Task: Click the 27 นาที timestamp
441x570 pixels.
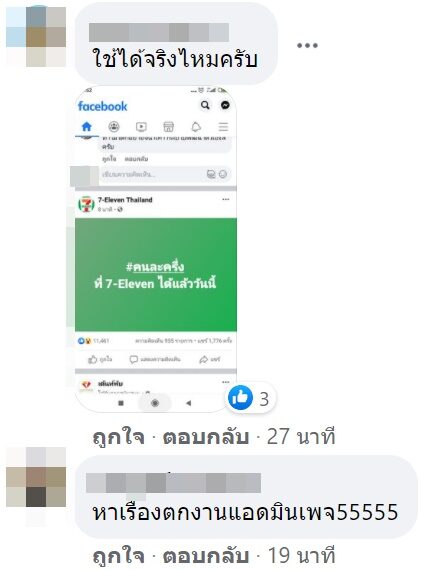Action: click(301, 437)
